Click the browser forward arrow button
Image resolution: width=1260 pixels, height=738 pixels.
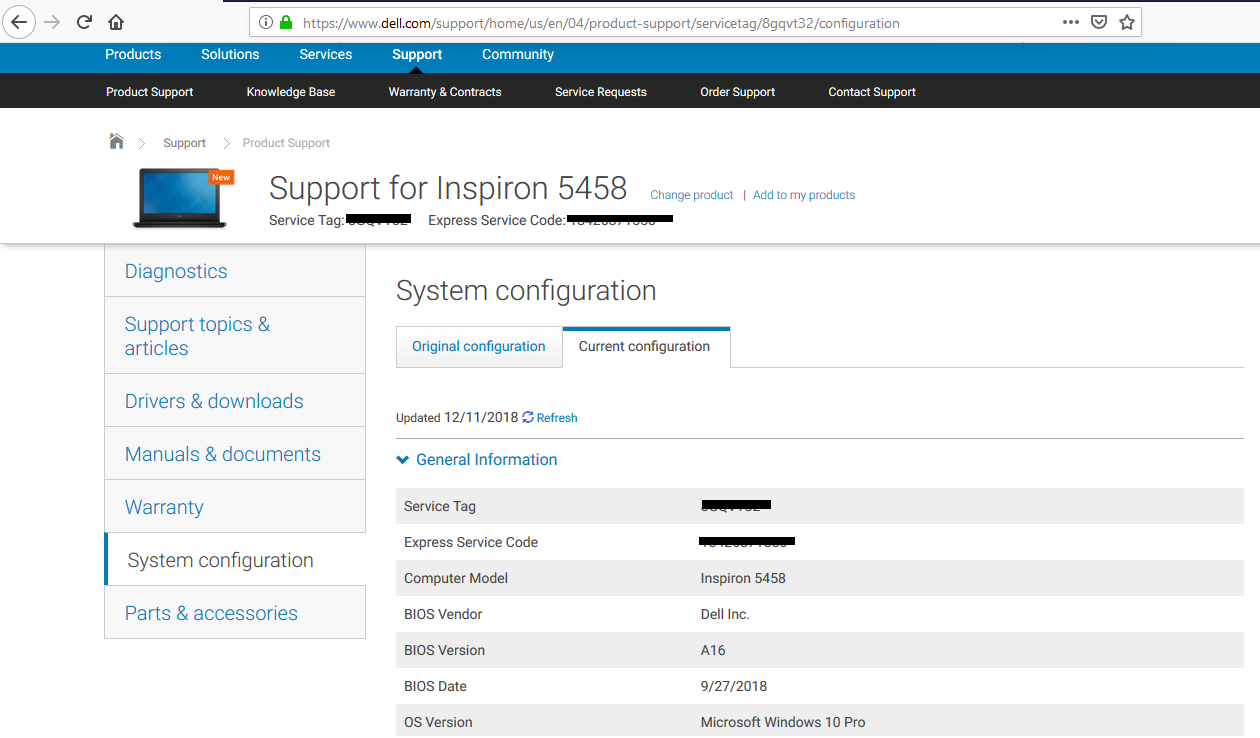(x=52, y=22)
